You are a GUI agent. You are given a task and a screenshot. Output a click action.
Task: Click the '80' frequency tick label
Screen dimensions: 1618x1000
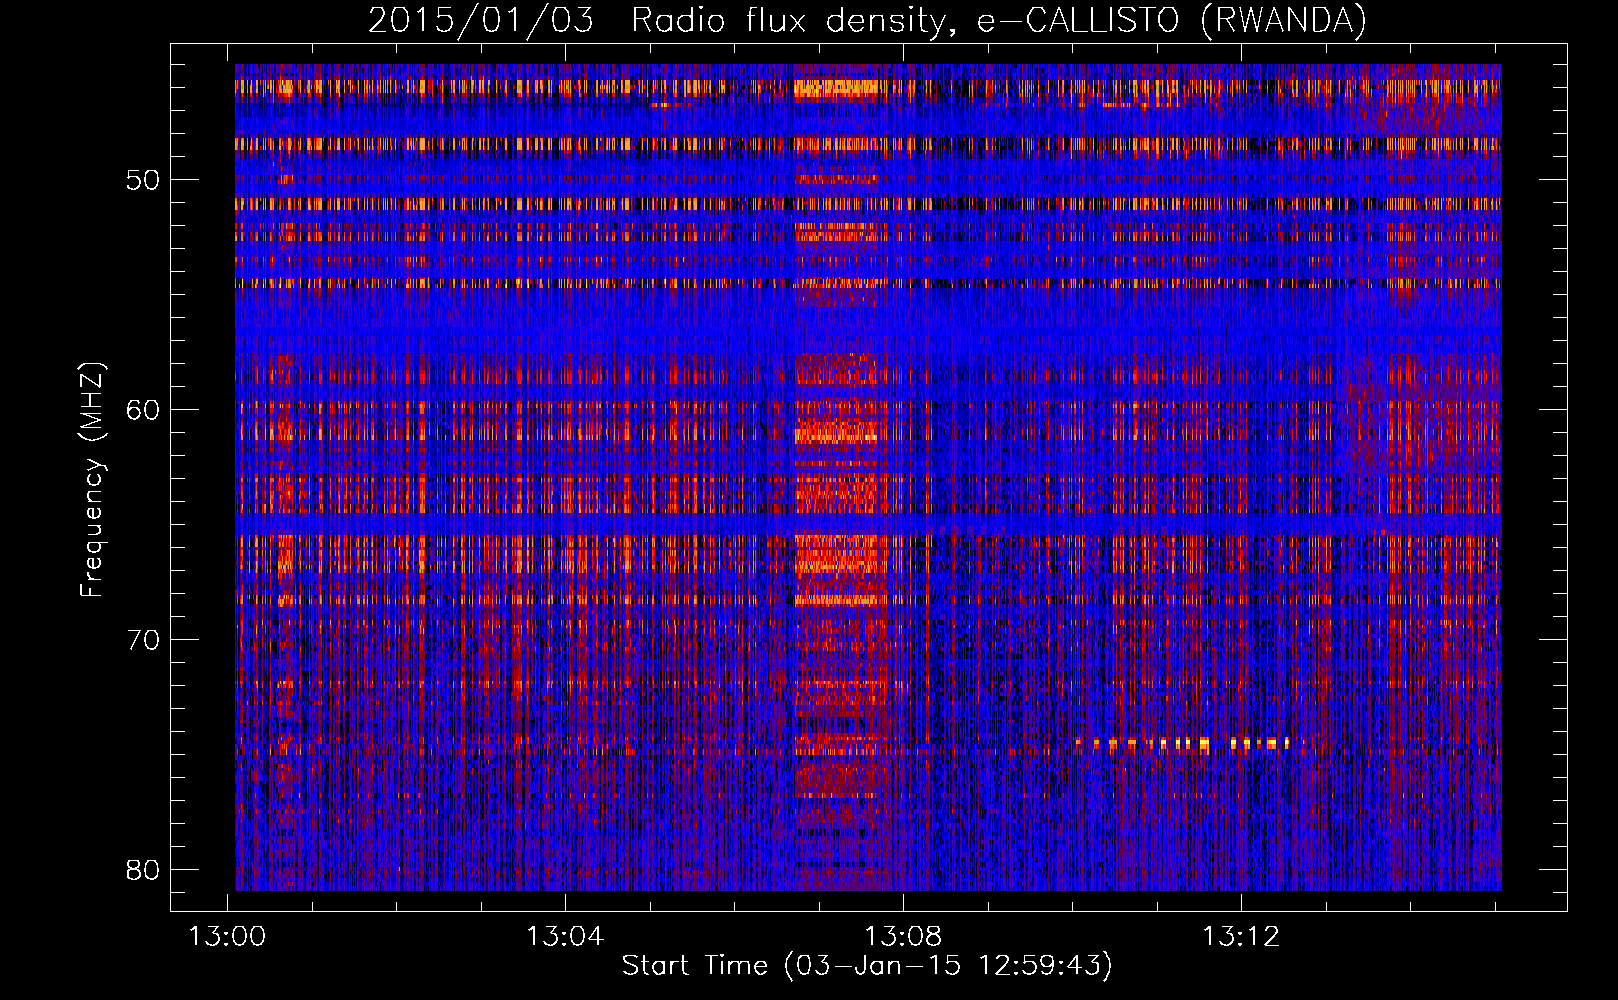click(x=143, y=870)
